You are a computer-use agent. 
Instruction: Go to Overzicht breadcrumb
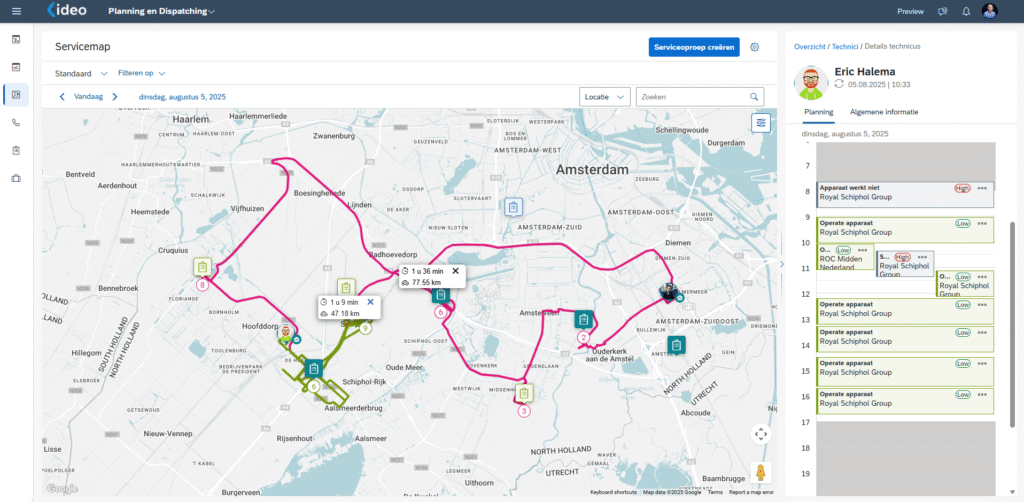(x=810, y=47)
